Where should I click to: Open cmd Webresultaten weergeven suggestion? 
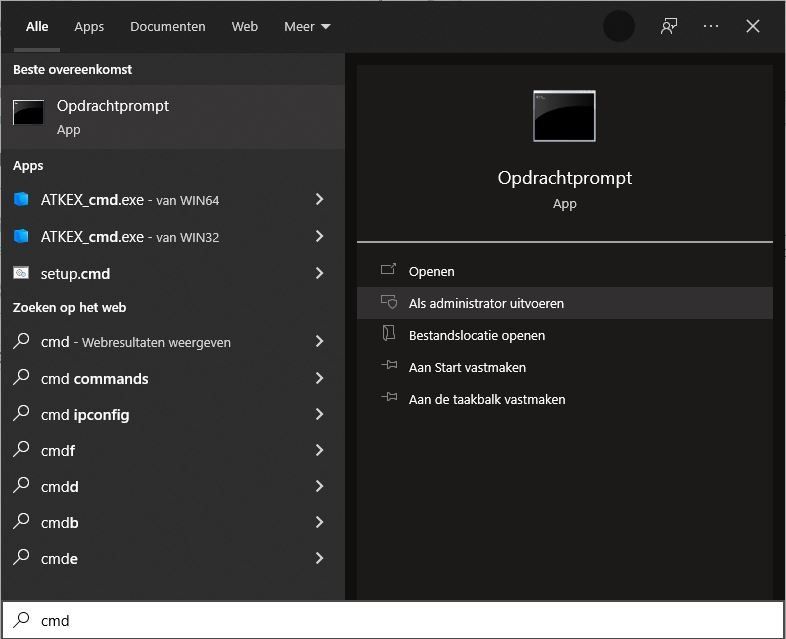point(173,342)
